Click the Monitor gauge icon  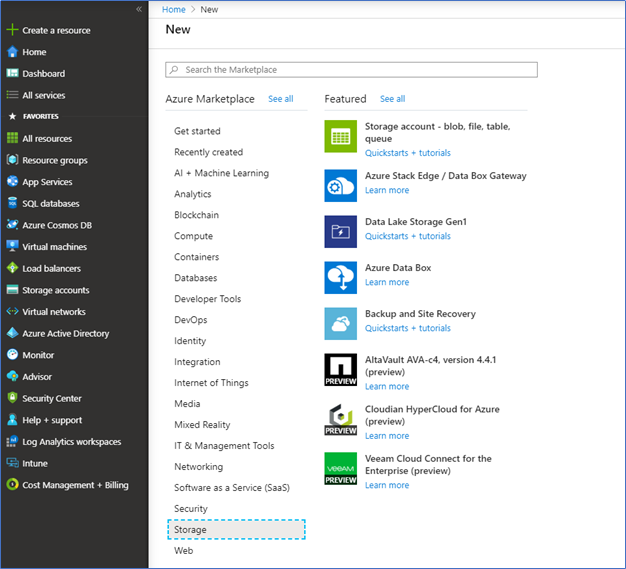[x=12, y=355]
